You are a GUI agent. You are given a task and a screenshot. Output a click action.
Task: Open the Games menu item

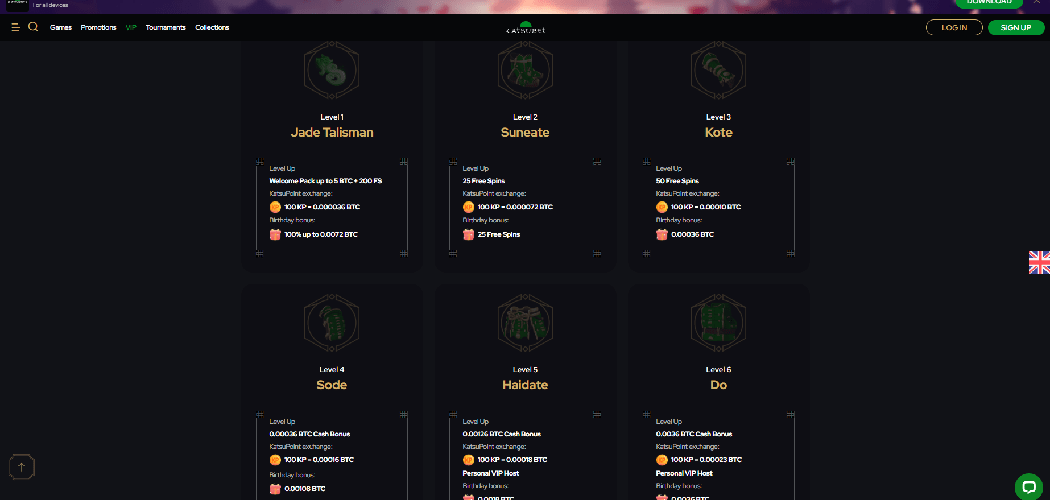61,28
